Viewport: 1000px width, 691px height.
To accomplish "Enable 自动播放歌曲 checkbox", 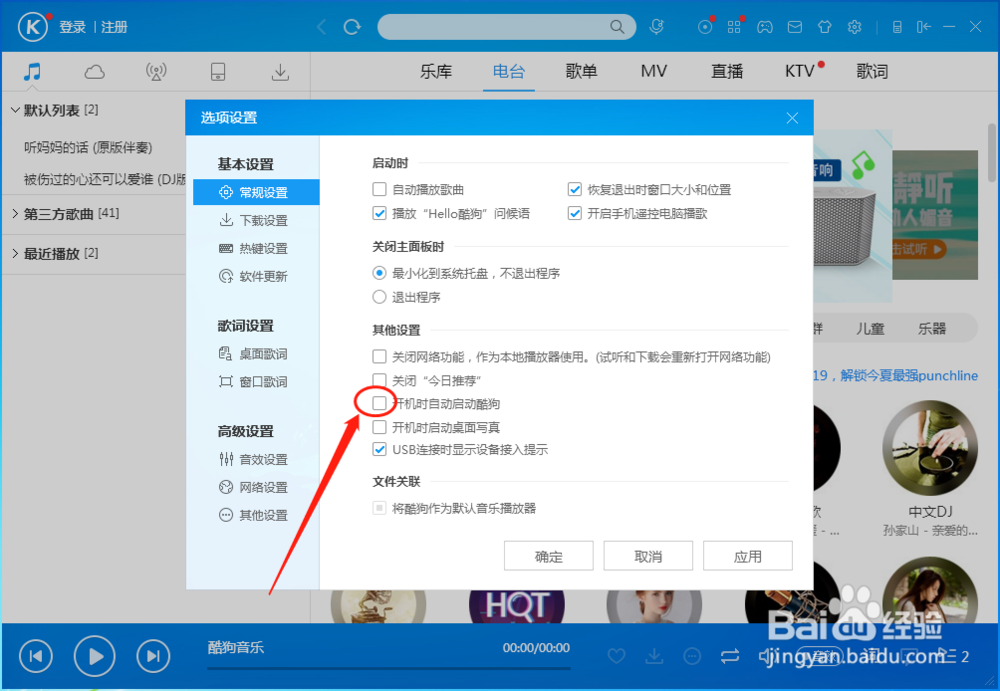I will 379,189.
